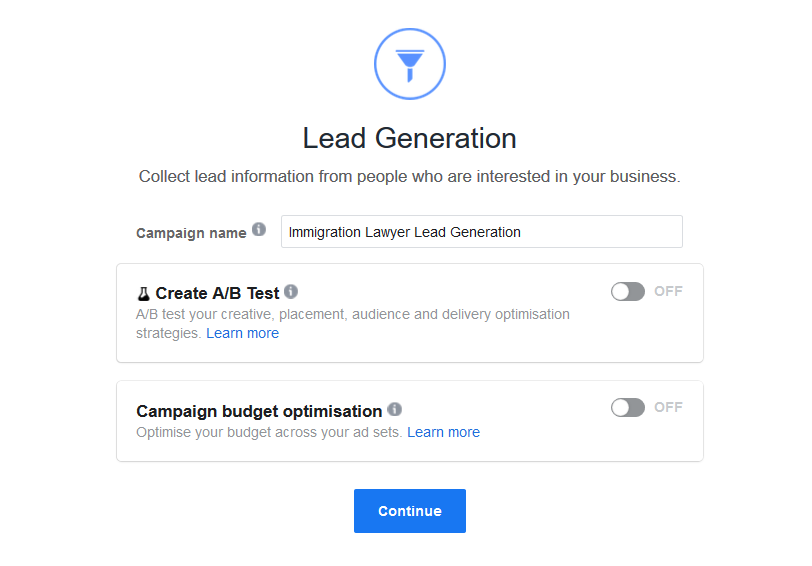This screenshot has width=812, height=566.
Task: Click the Lead Generation heading
Action: pos(410,138)
